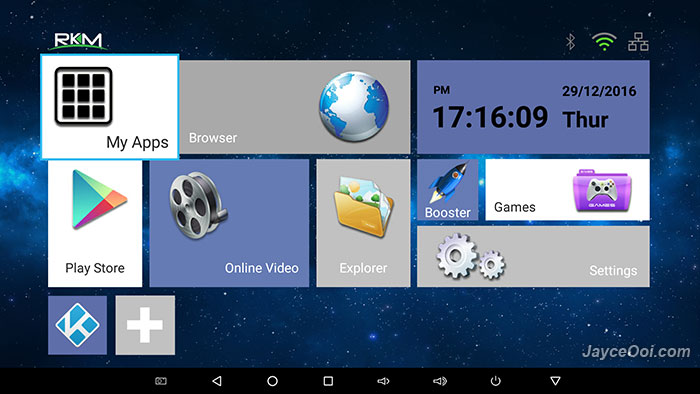Open the Settings tile with gears
This screenshot has width=700, height=394.
(x=533, y=257)
